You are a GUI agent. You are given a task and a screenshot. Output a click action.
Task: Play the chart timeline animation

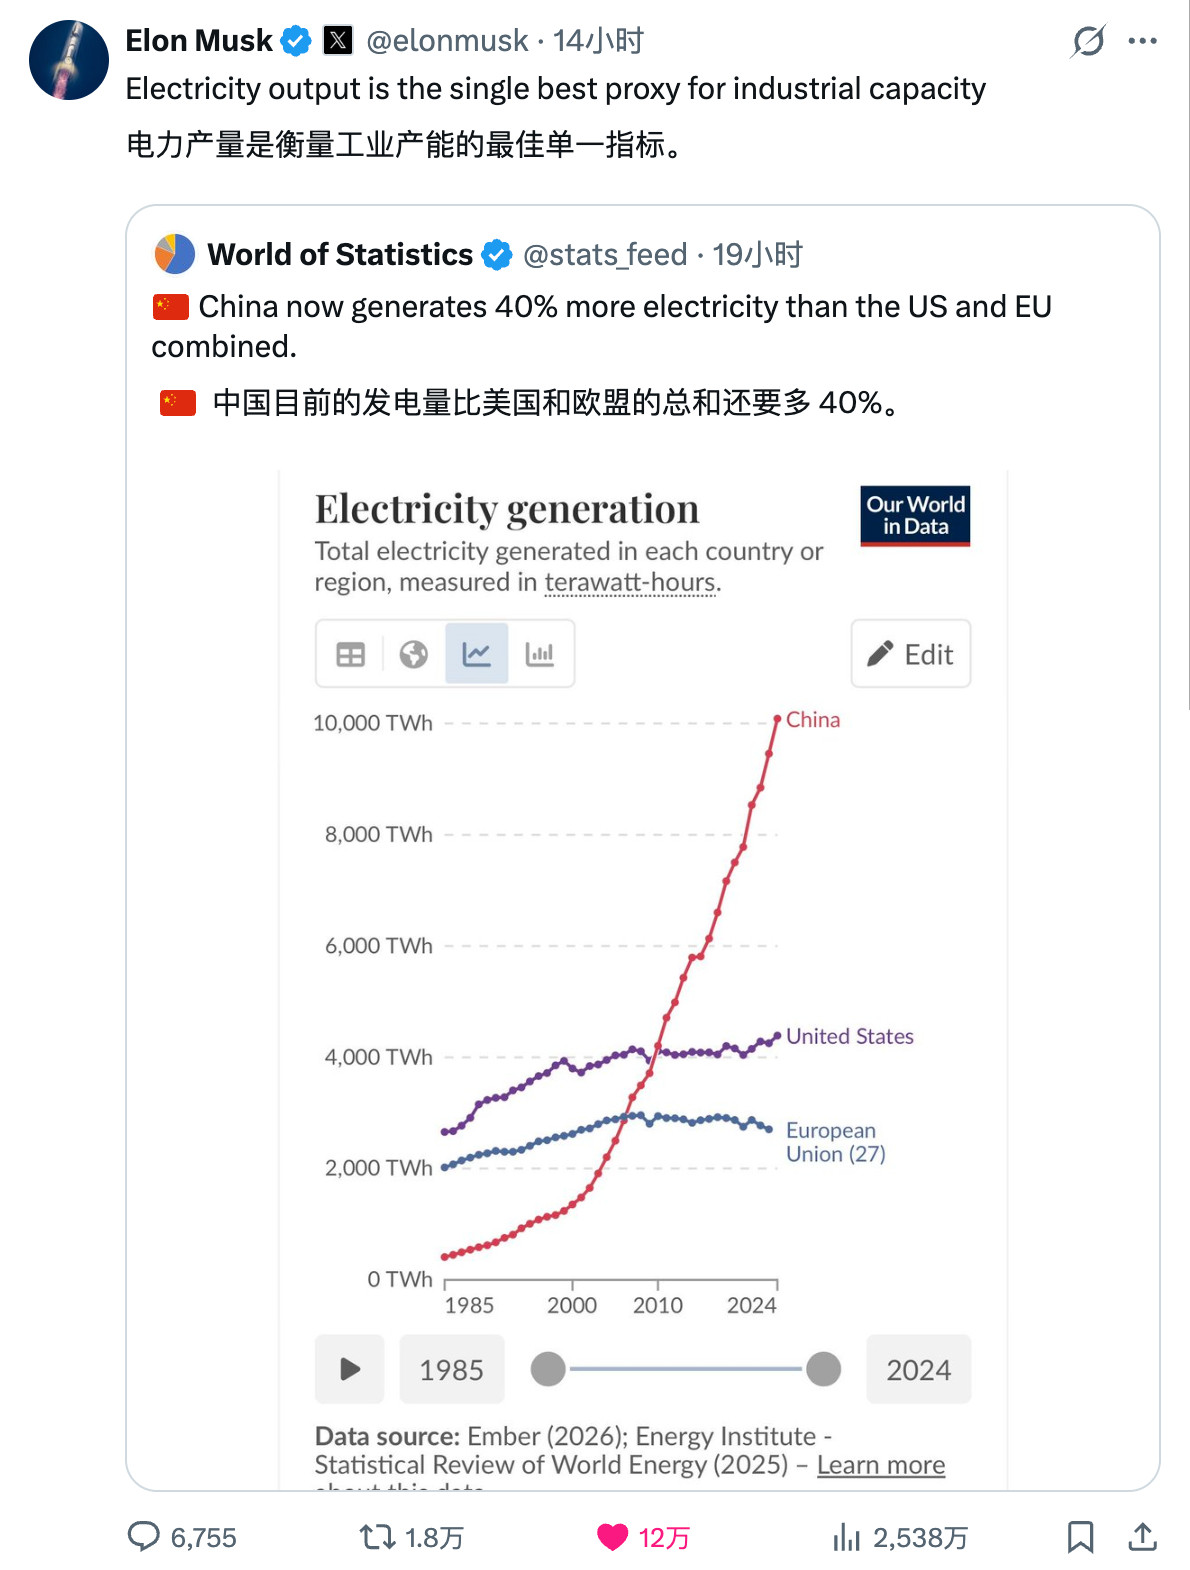click(x=349, y=1369)
